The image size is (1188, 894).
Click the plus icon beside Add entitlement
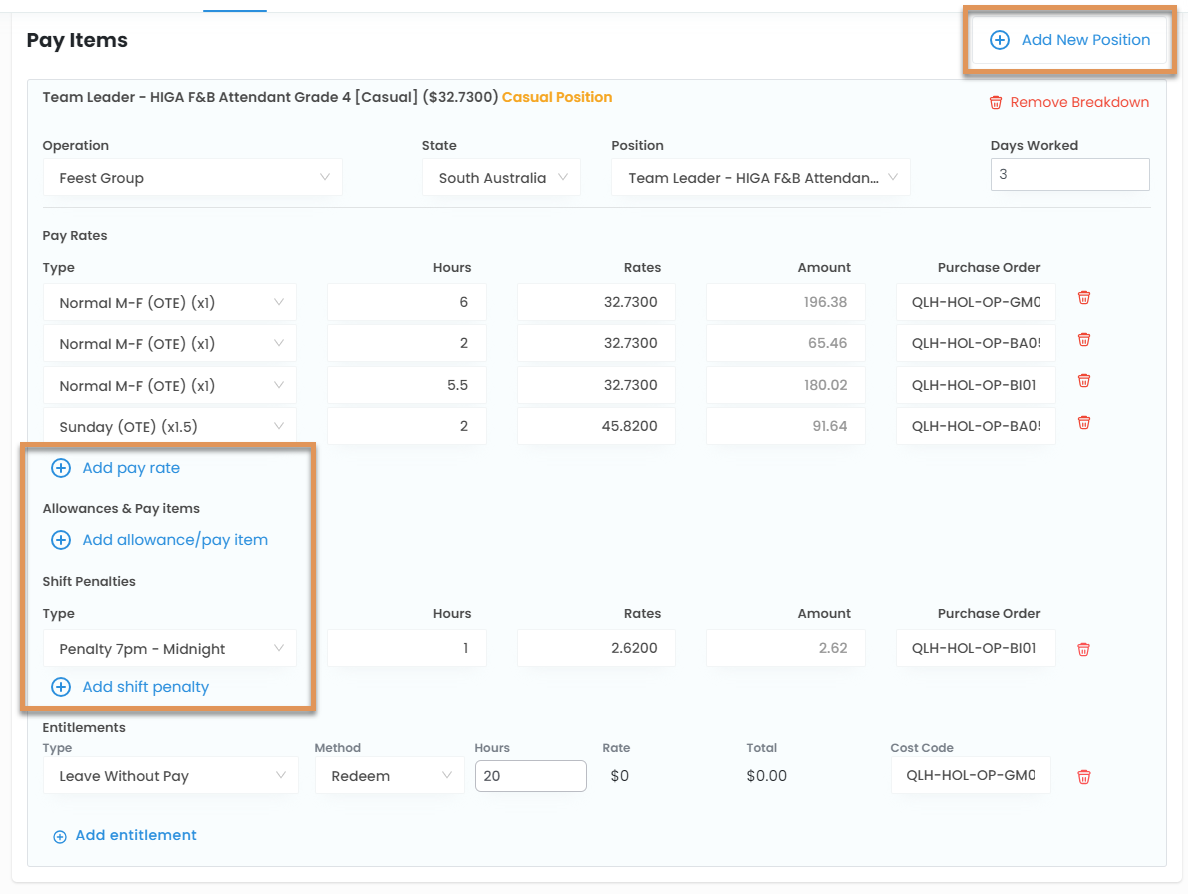(x=60, y=836)
